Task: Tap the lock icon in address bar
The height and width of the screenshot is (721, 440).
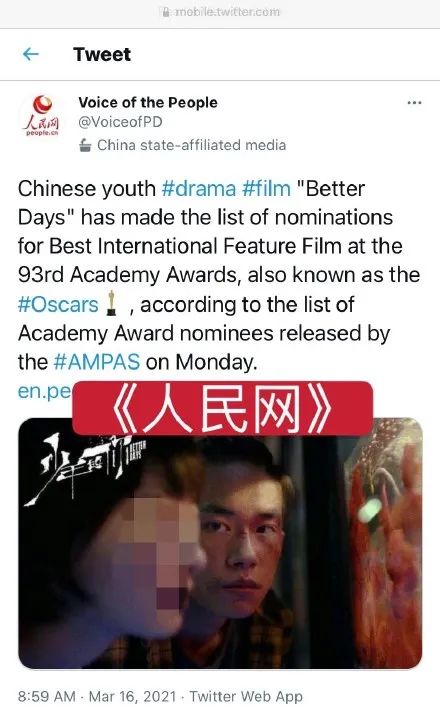Action: pos(166,12)
